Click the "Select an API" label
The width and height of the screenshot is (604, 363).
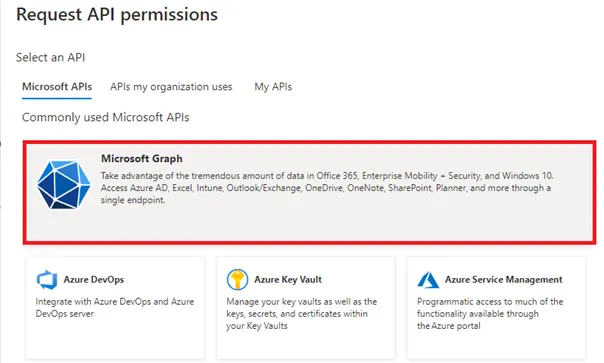[x=50, y=57]
